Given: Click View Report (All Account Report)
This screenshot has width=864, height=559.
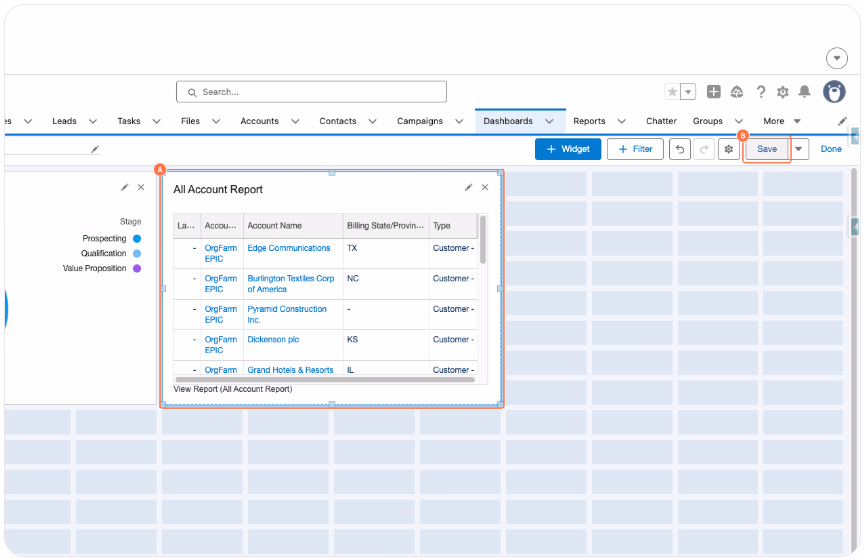Looking at the screenshot, I should 233,389.
